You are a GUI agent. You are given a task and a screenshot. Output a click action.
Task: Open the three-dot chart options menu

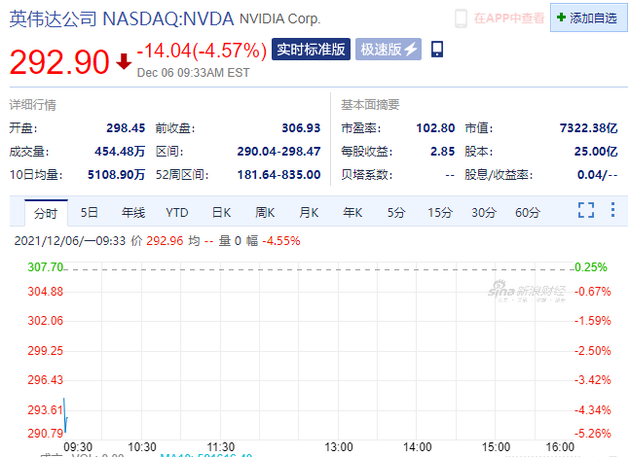pyautogui.click(x=612, y=210)
